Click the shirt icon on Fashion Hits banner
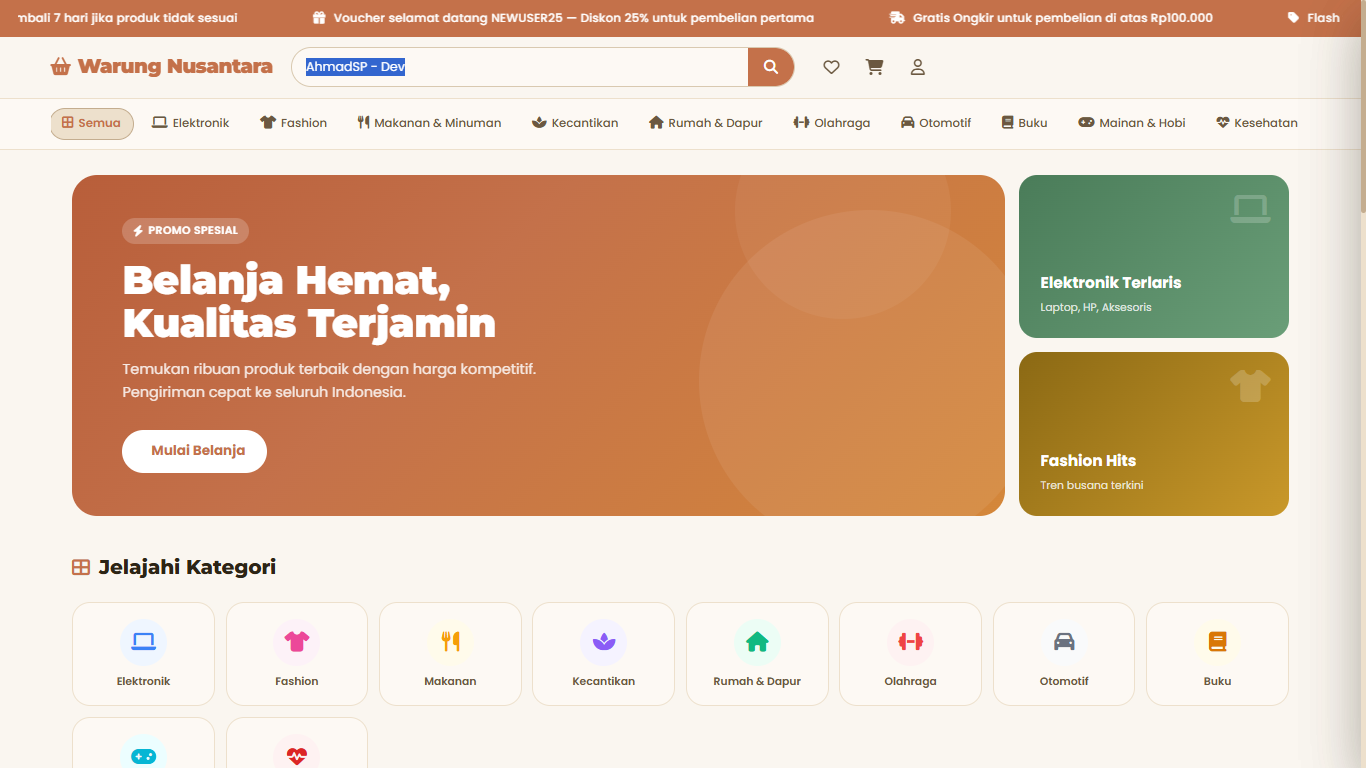 pos(1250,386)
